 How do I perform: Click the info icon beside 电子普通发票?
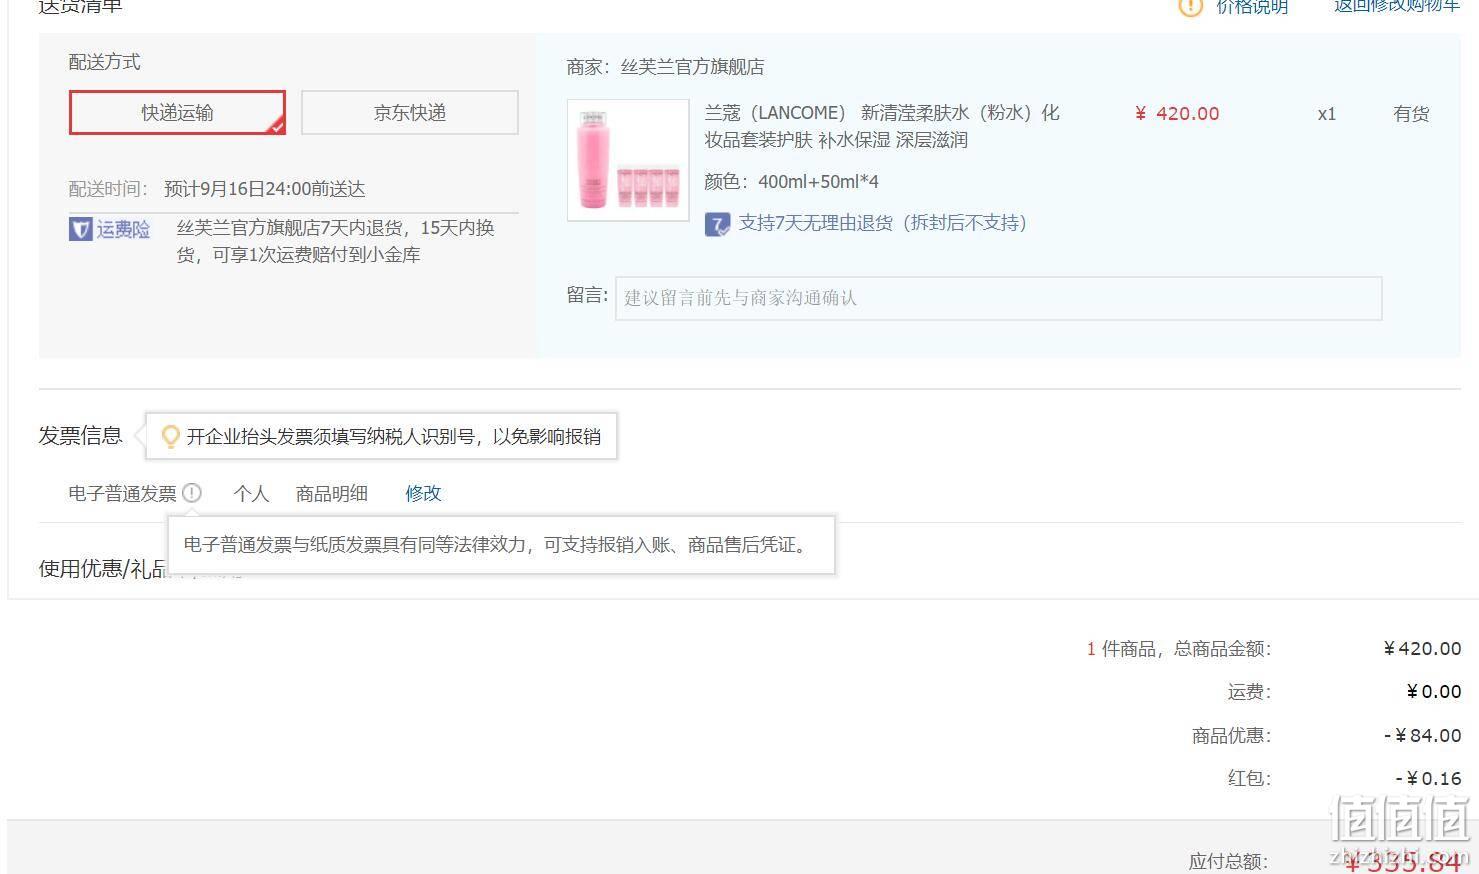click(192, 493)
